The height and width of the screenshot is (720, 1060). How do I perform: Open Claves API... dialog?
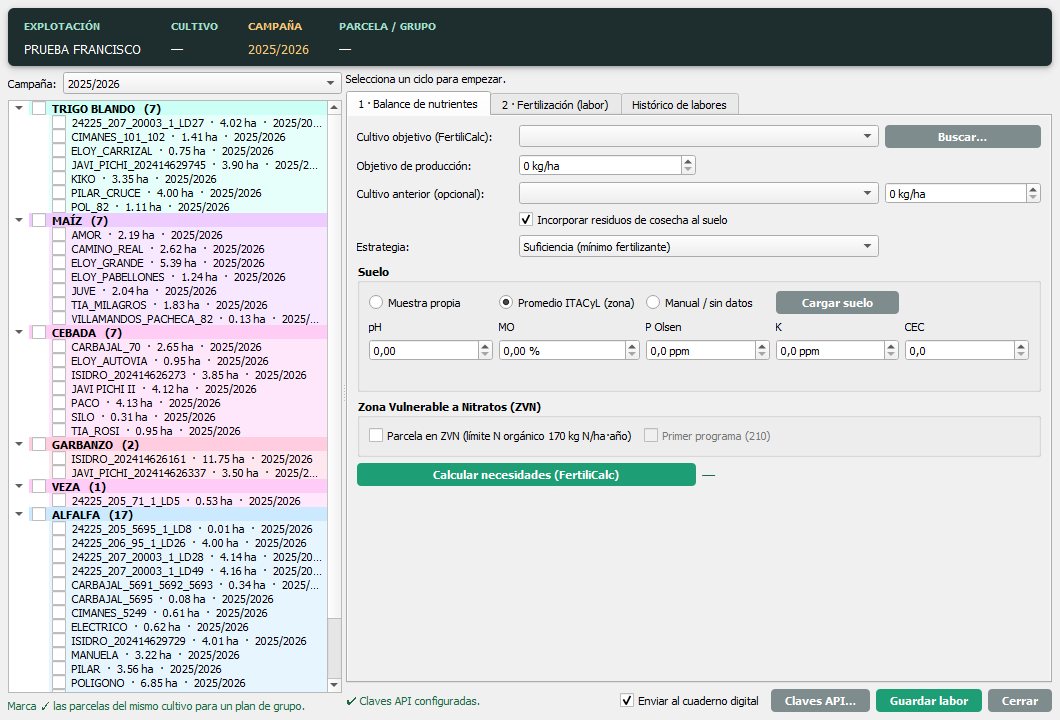[x=820, y=700]
